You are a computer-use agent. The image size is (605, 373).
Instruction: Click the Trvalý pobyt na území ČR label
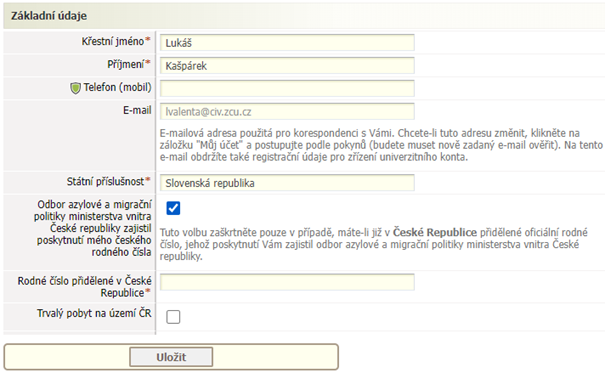coord(94,313)
